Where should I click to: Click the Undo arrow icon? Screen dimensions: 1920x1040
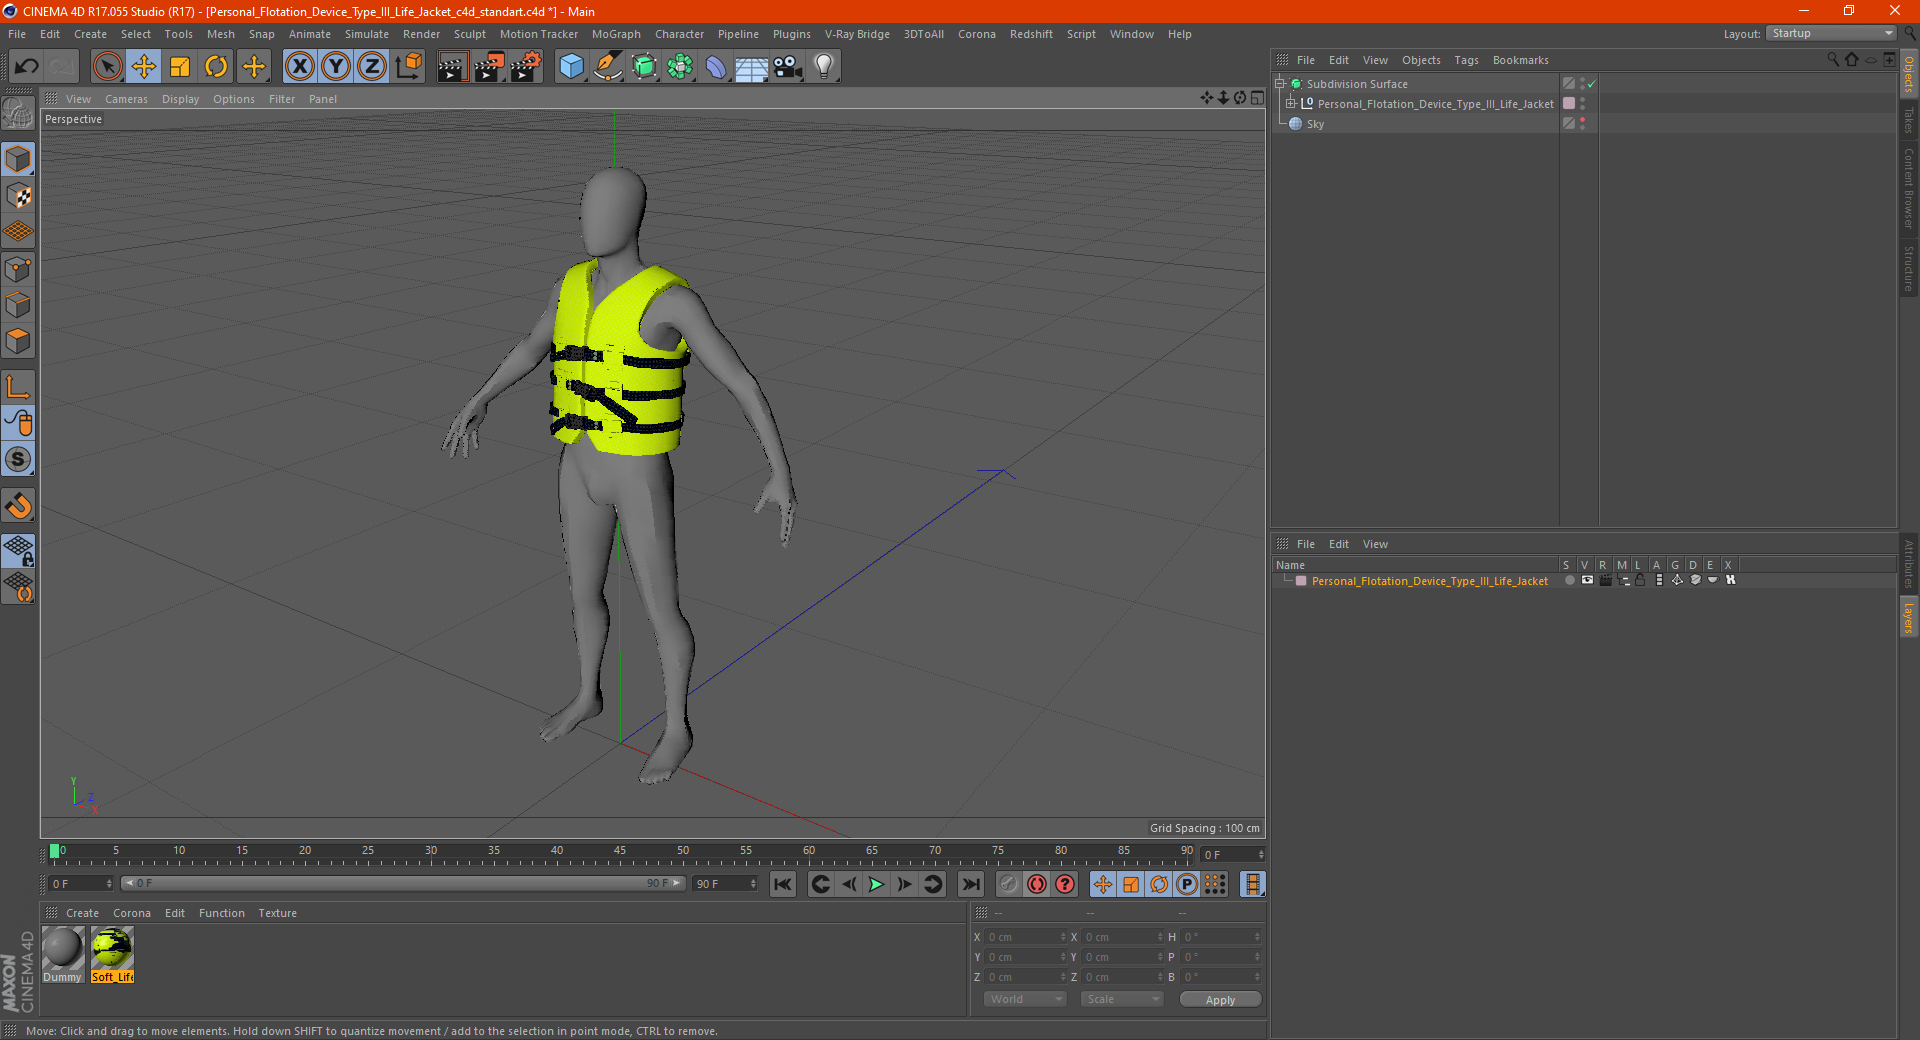[x=27, y=67]
